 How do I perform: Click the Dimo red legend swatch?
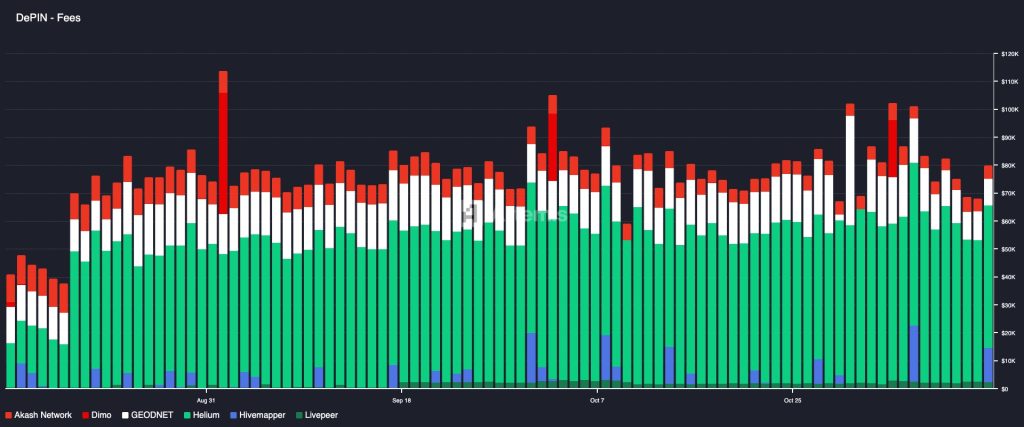pyautogui.click(x=87, y=414)
